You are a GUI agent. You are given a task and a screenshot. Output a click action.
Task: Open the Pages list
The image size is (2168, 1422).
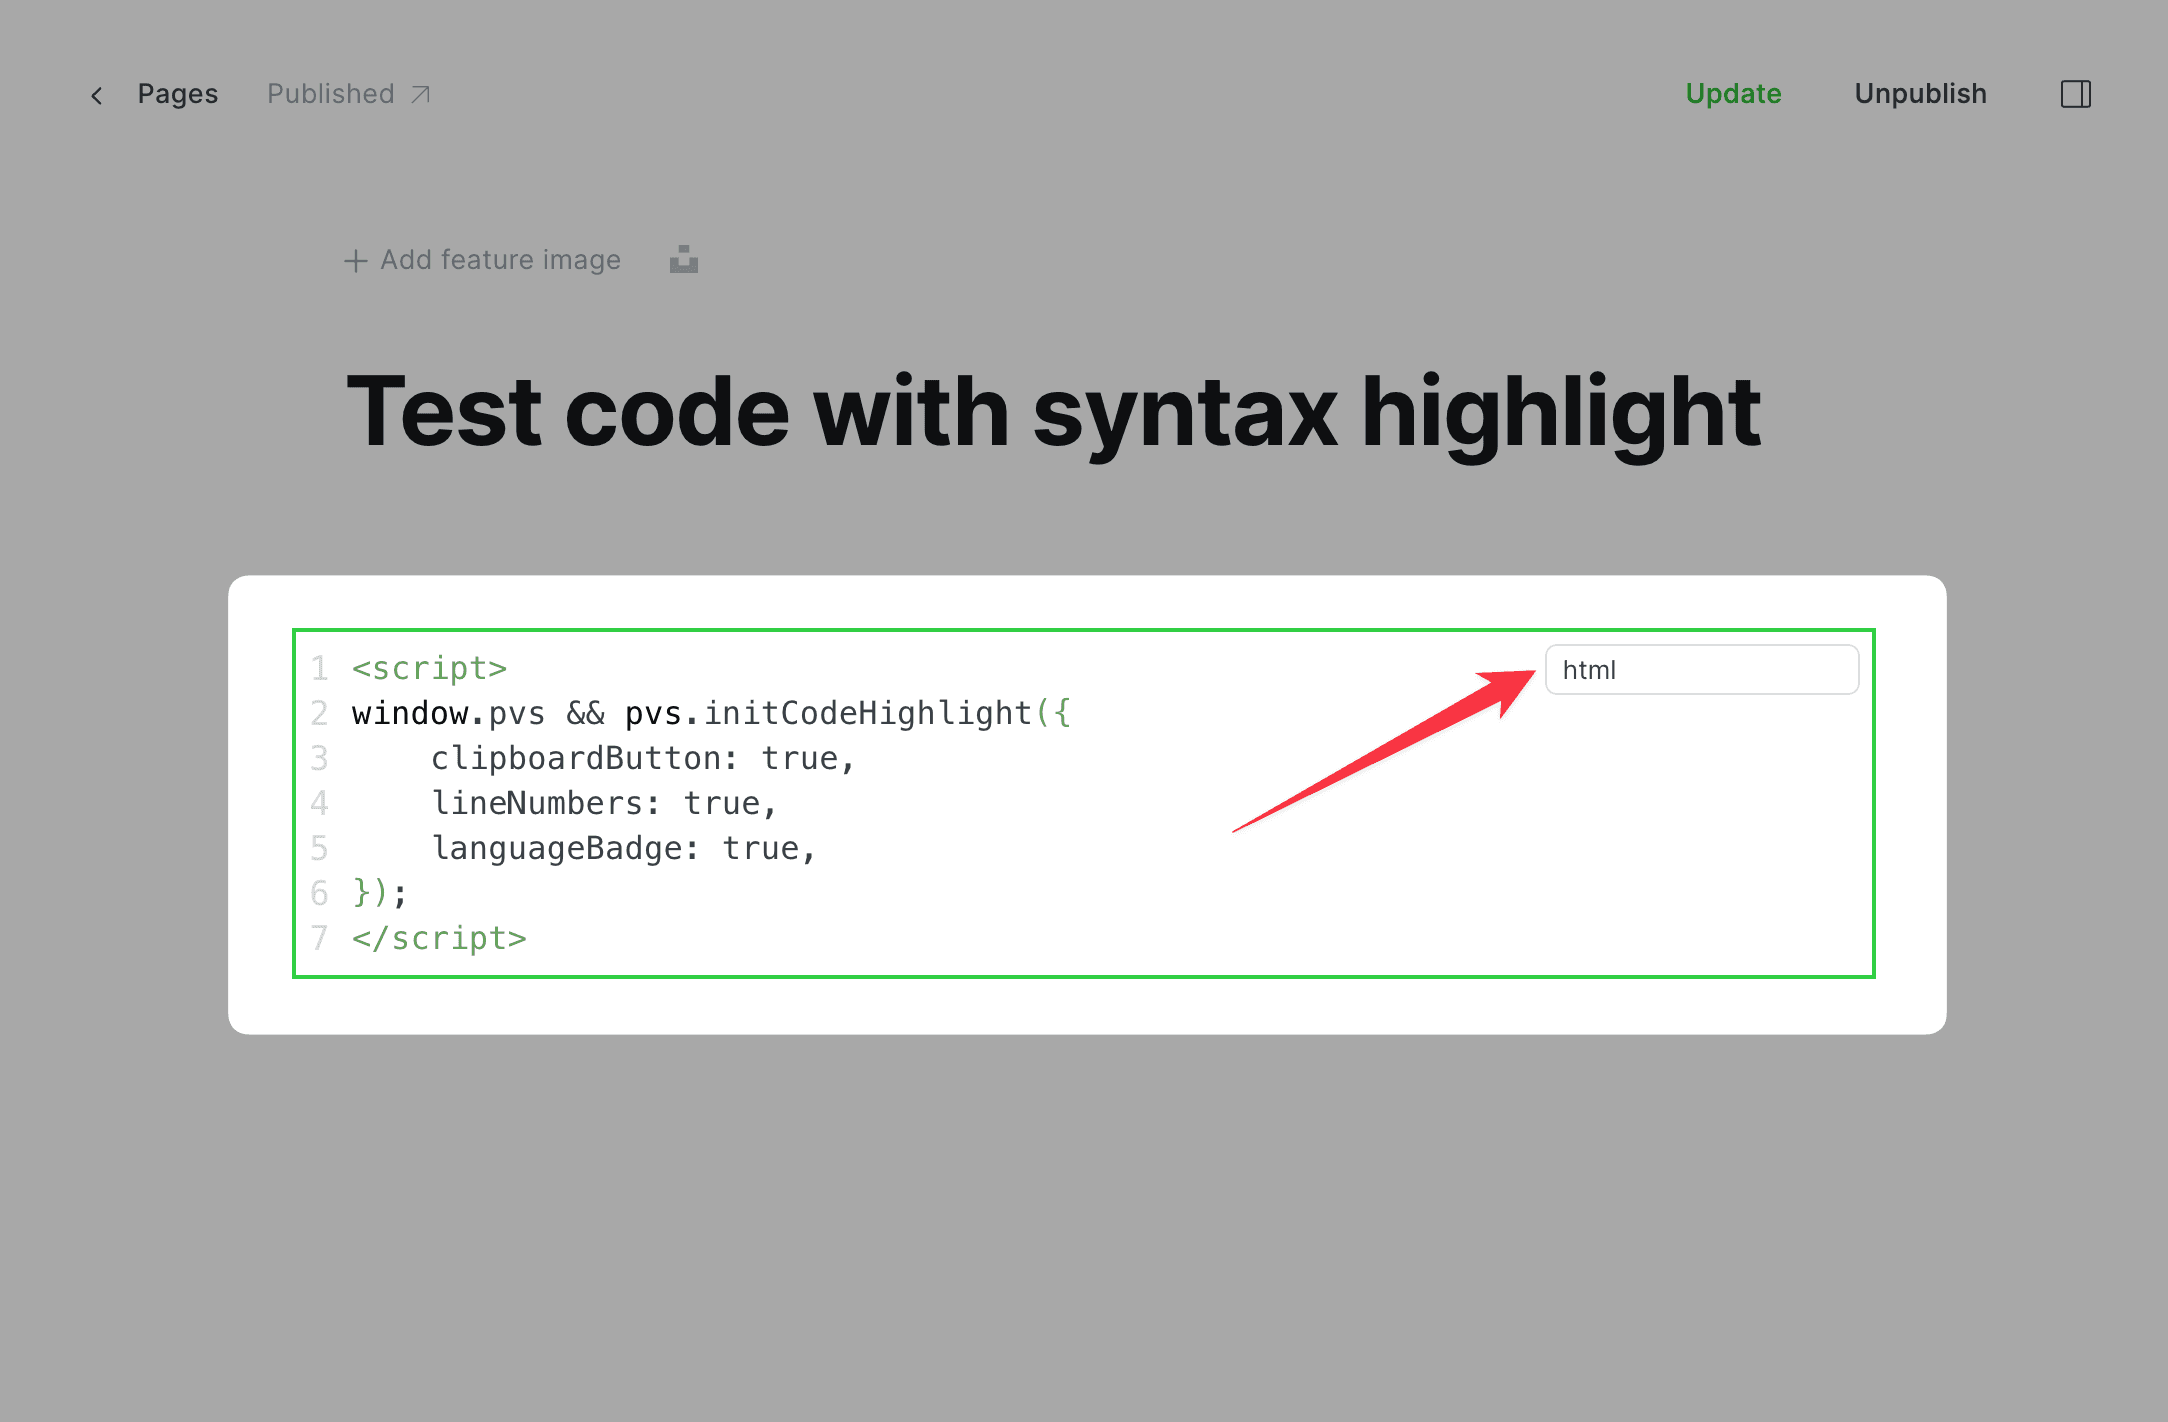(177, 93)
